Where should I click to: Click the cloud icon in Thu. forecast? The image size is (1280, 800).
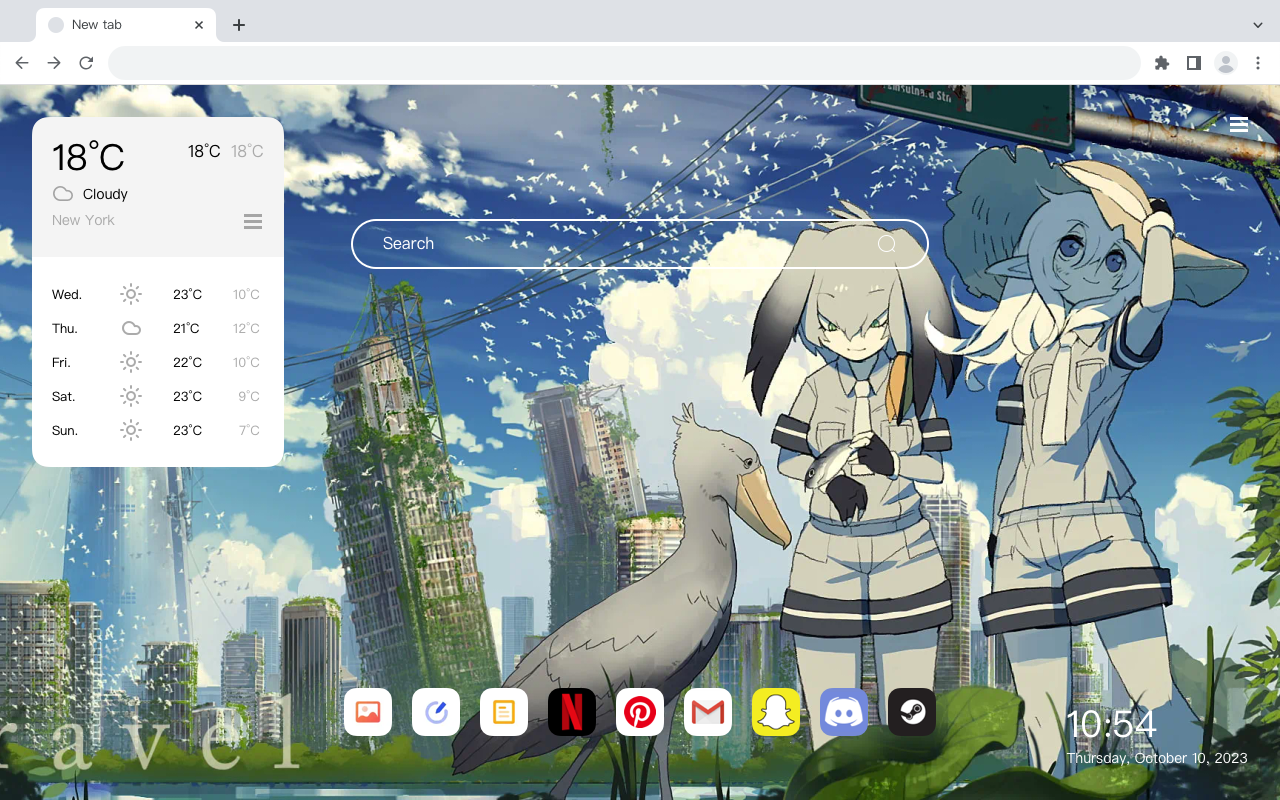click(131, 328)
